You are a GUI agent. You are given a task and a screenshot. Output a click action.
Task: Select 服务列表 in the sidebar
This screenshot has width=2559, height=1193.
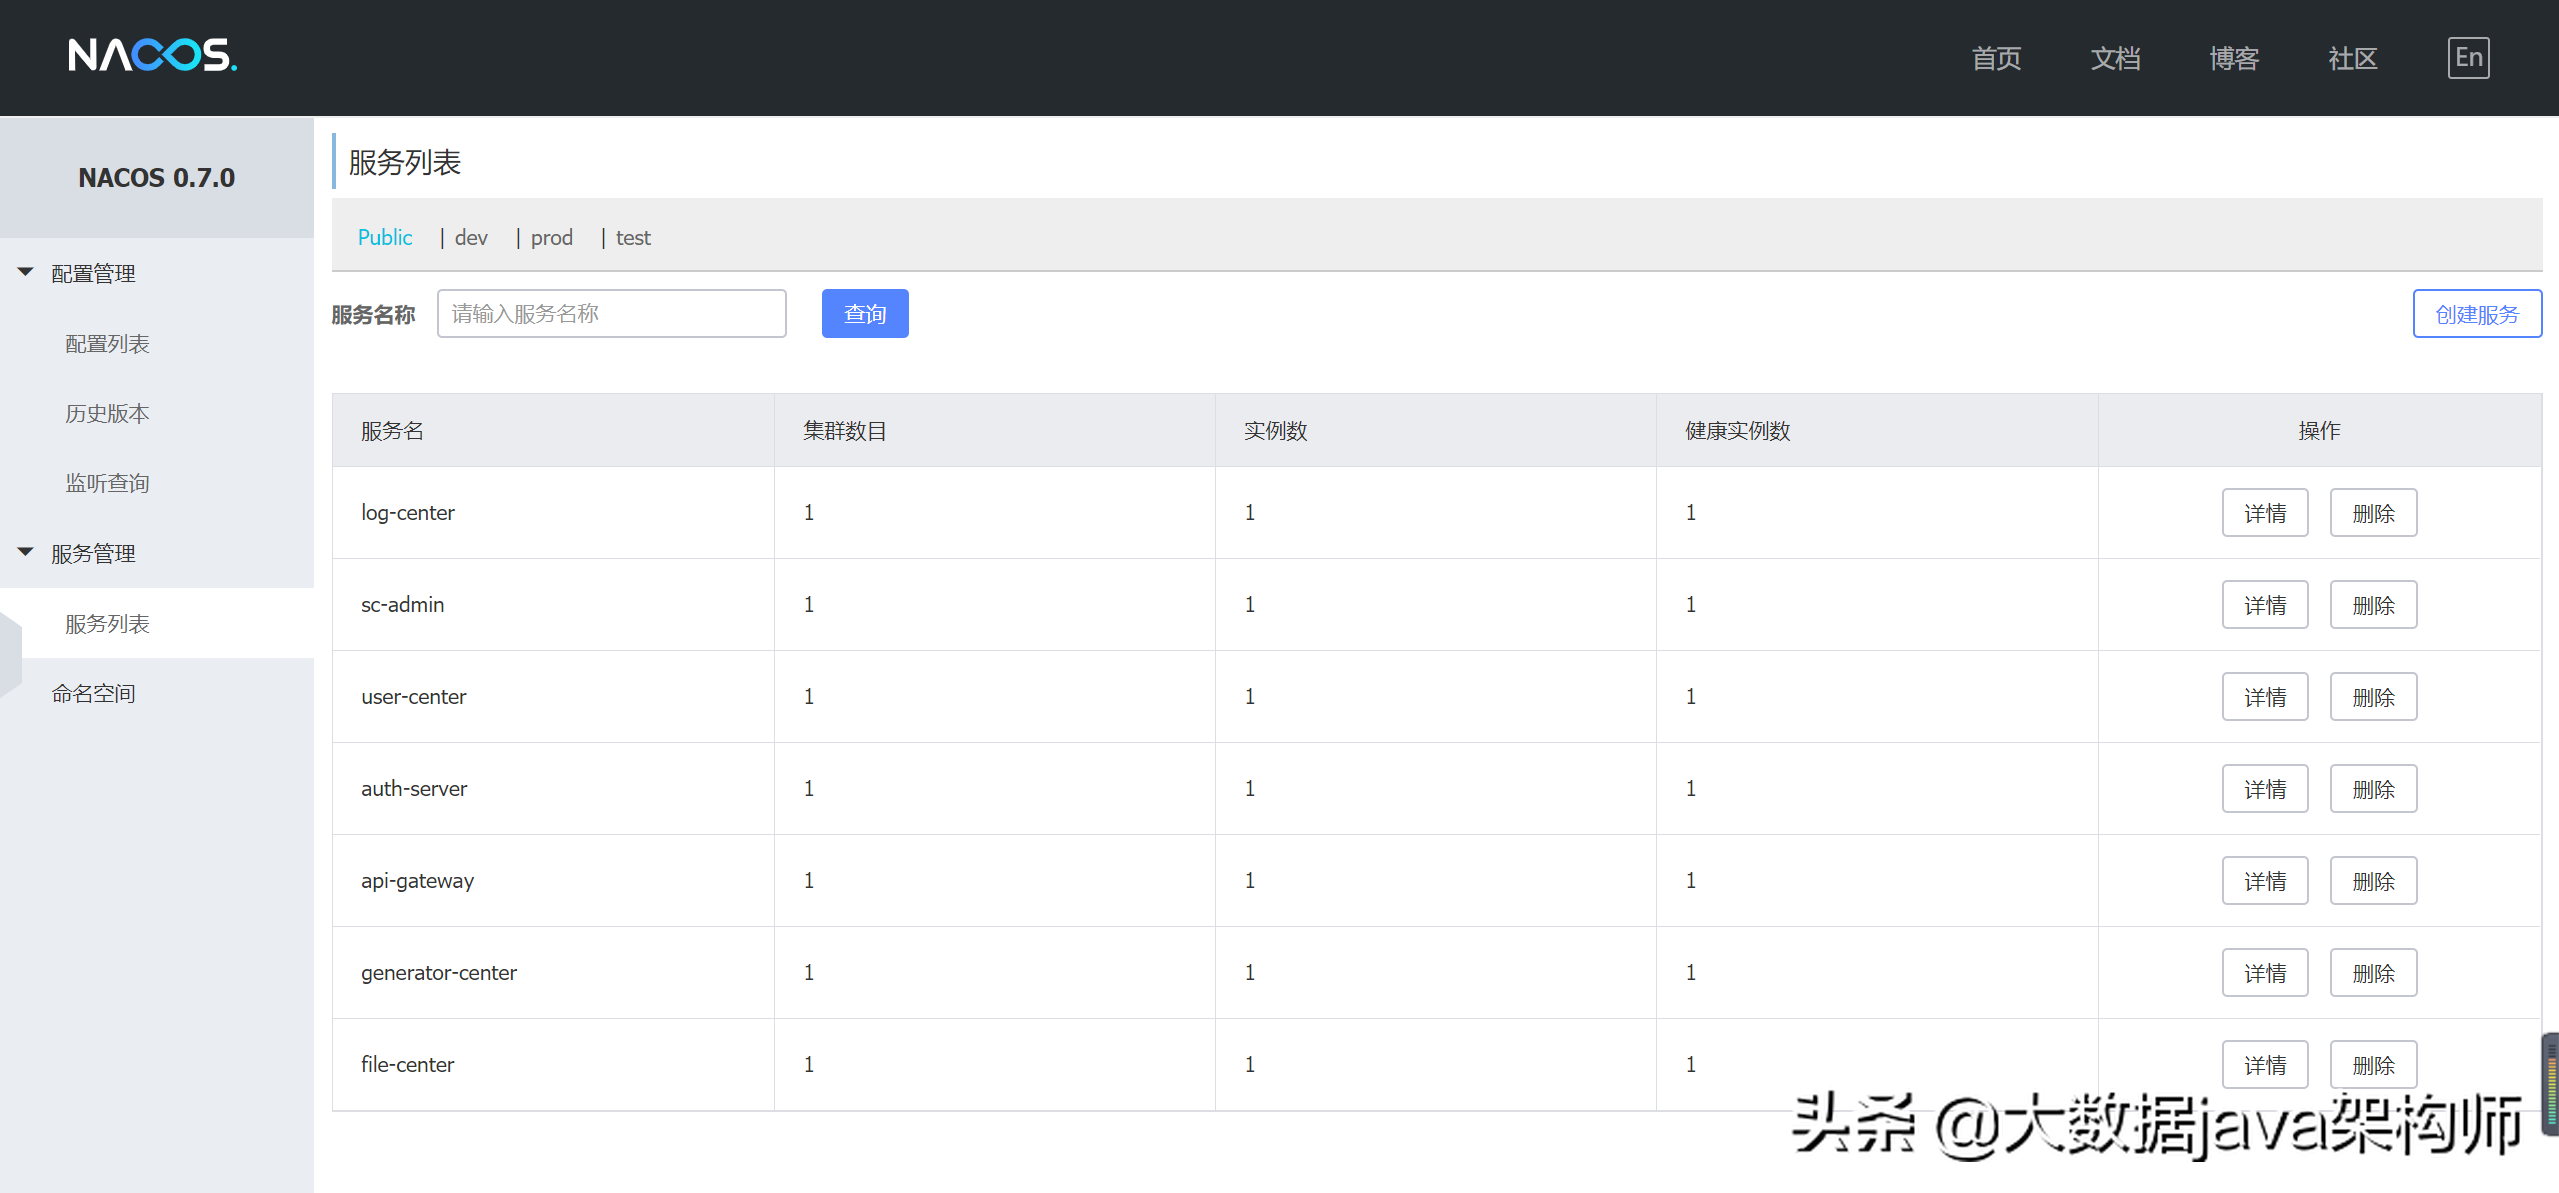point(107,624)
